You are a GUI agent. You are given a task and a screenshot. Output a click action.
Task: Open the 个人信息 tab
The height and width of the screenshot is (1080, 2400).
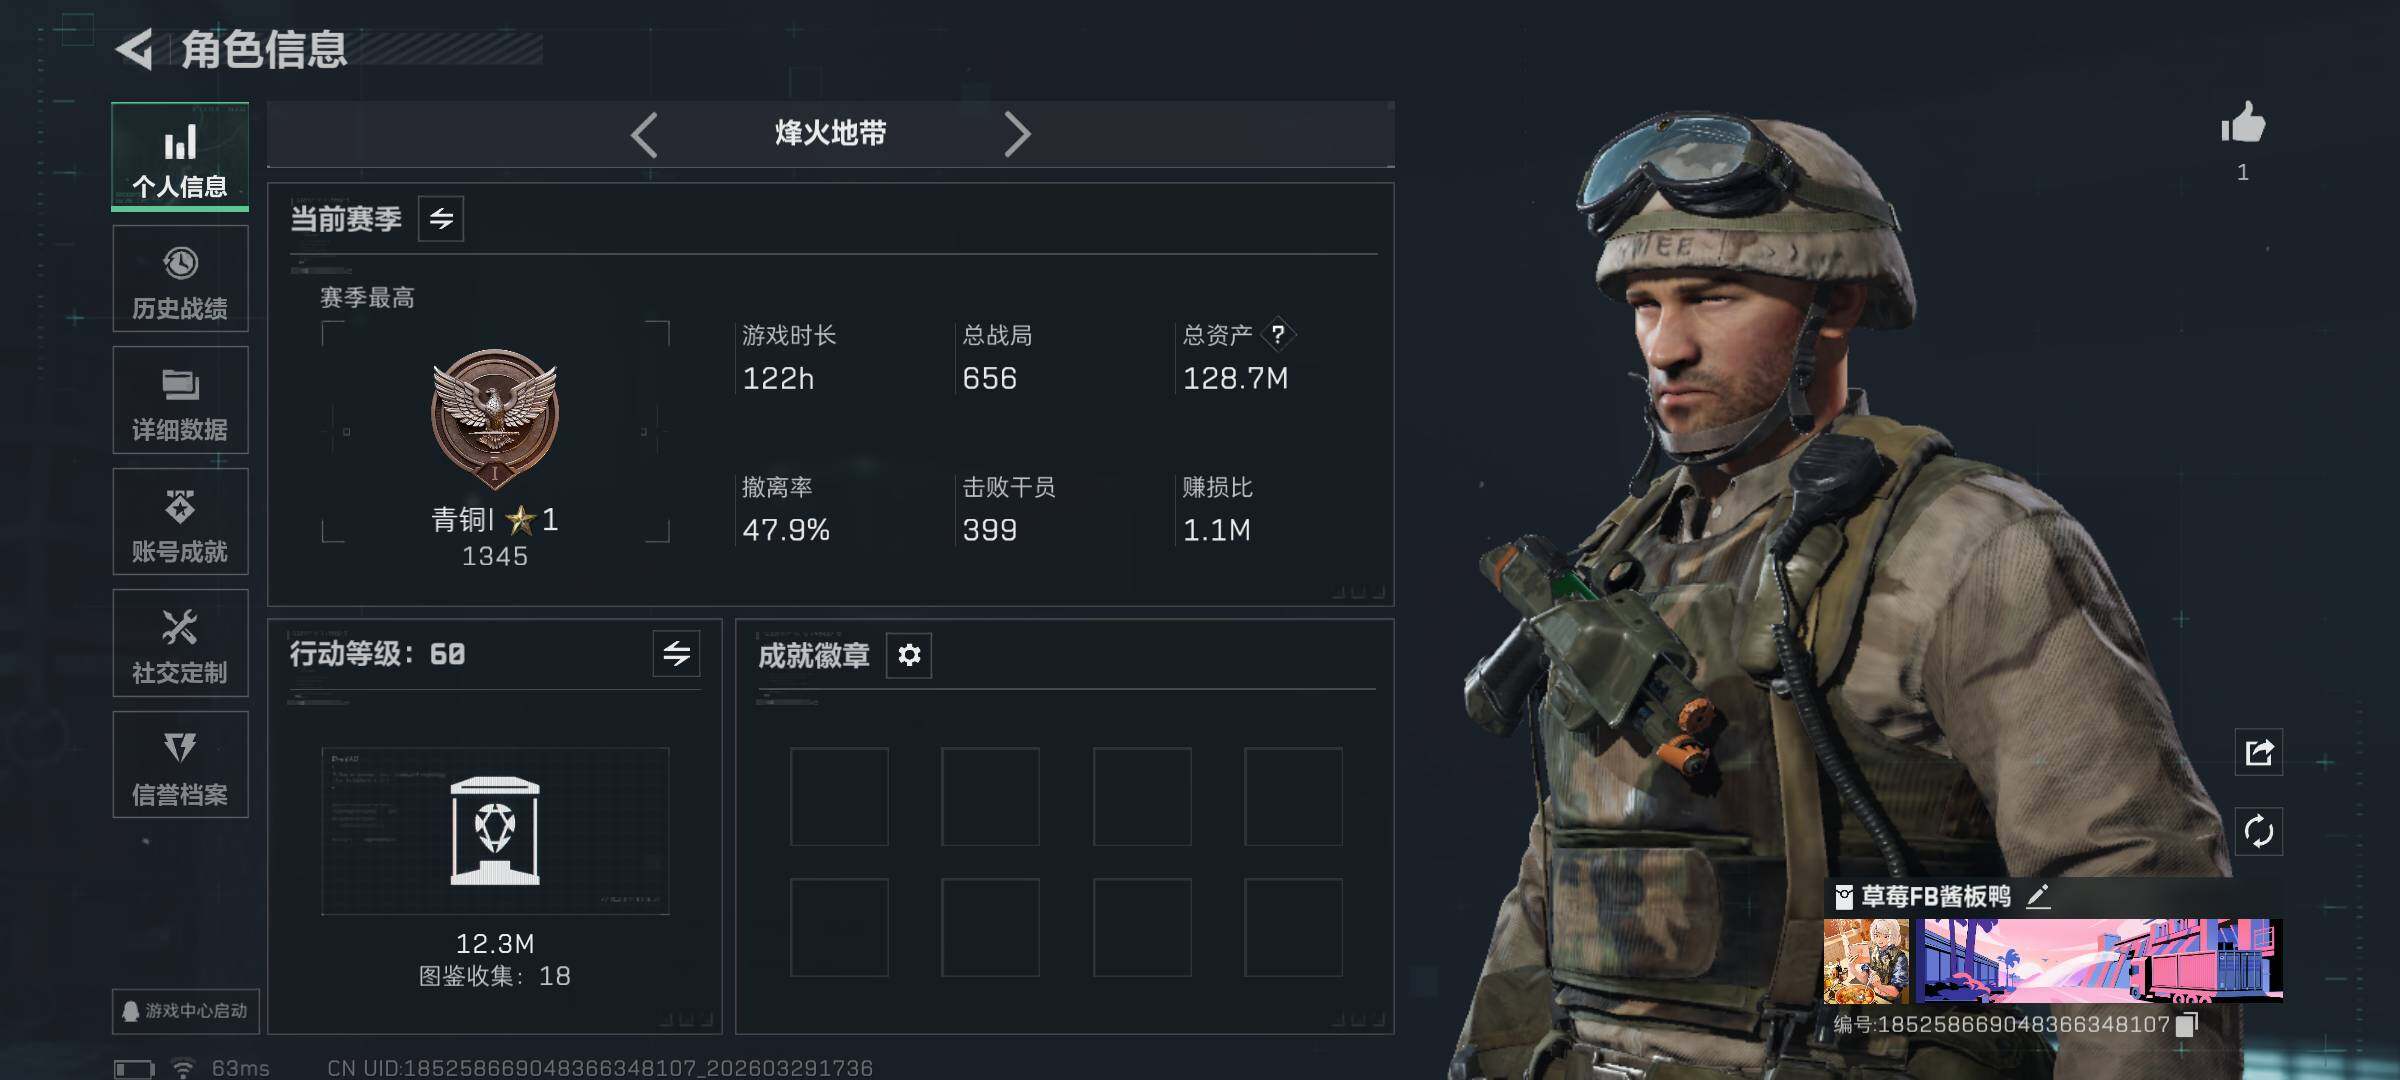coord(180,157)
